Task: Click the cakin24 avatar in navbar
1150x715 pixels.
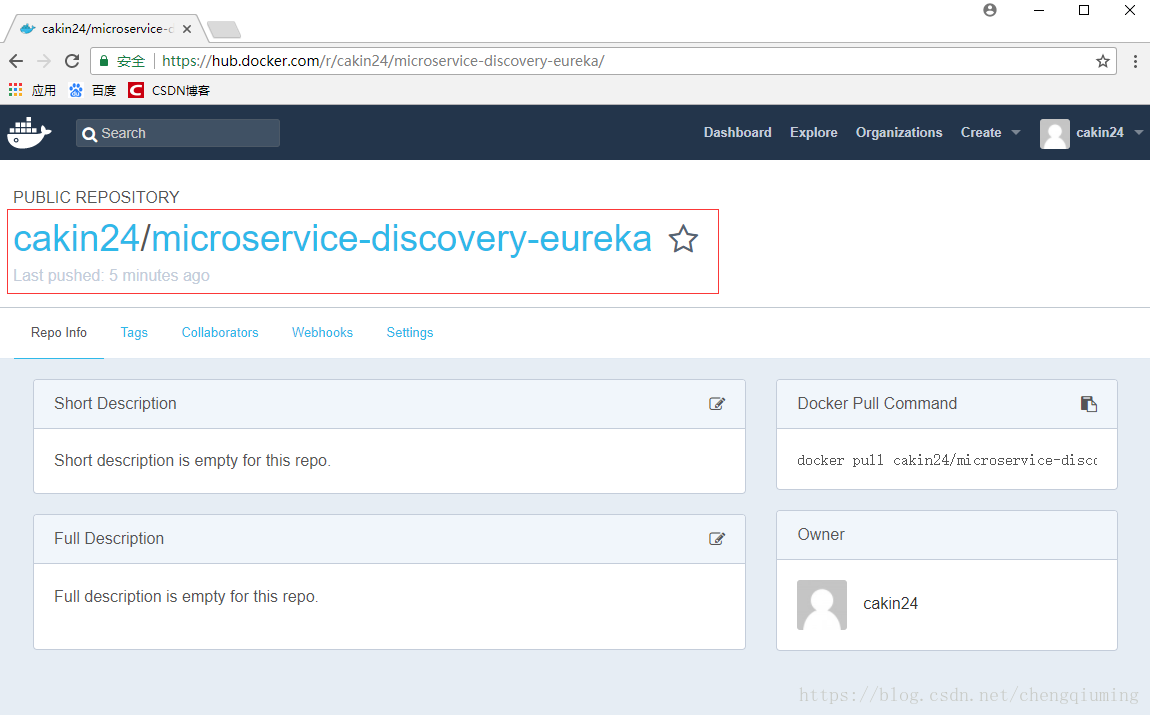Action: [x=1055, y=133]
